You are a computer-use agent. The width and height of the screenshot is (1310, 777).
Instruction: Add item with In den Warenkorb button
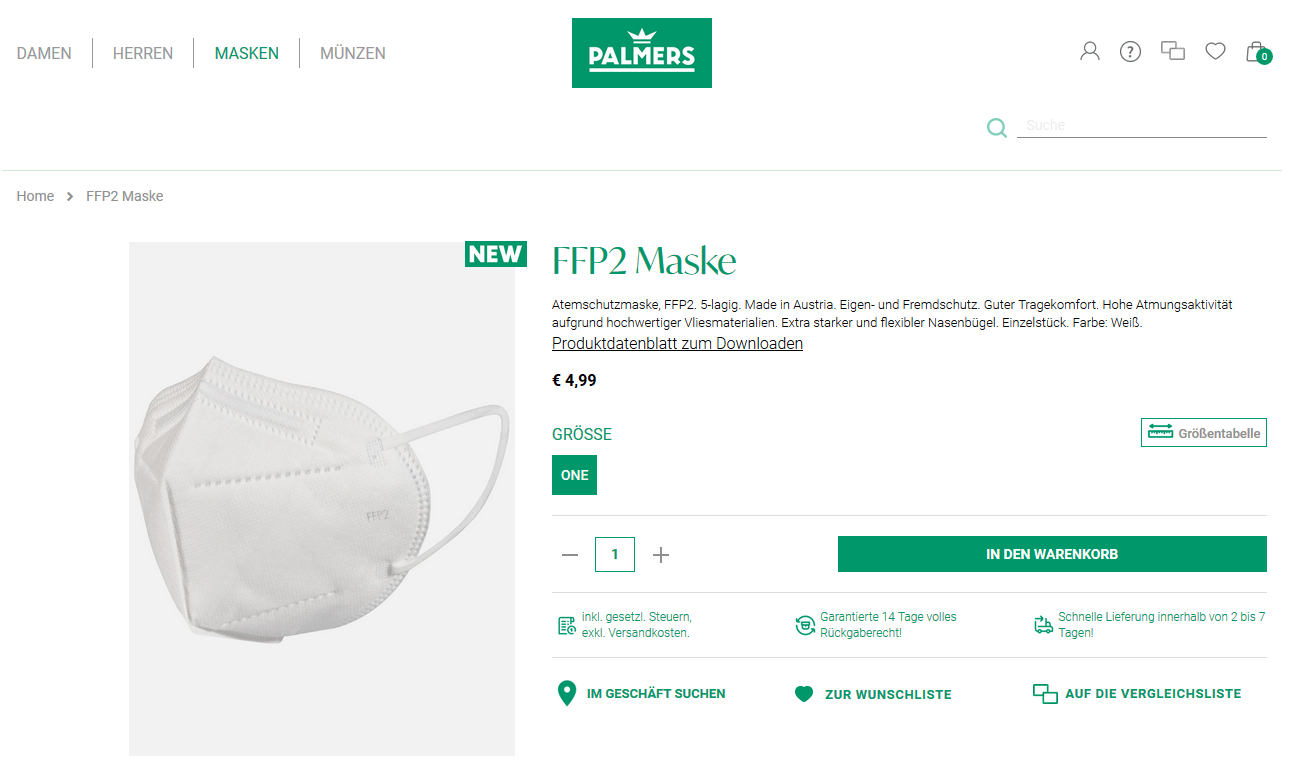click(1052, 554)
